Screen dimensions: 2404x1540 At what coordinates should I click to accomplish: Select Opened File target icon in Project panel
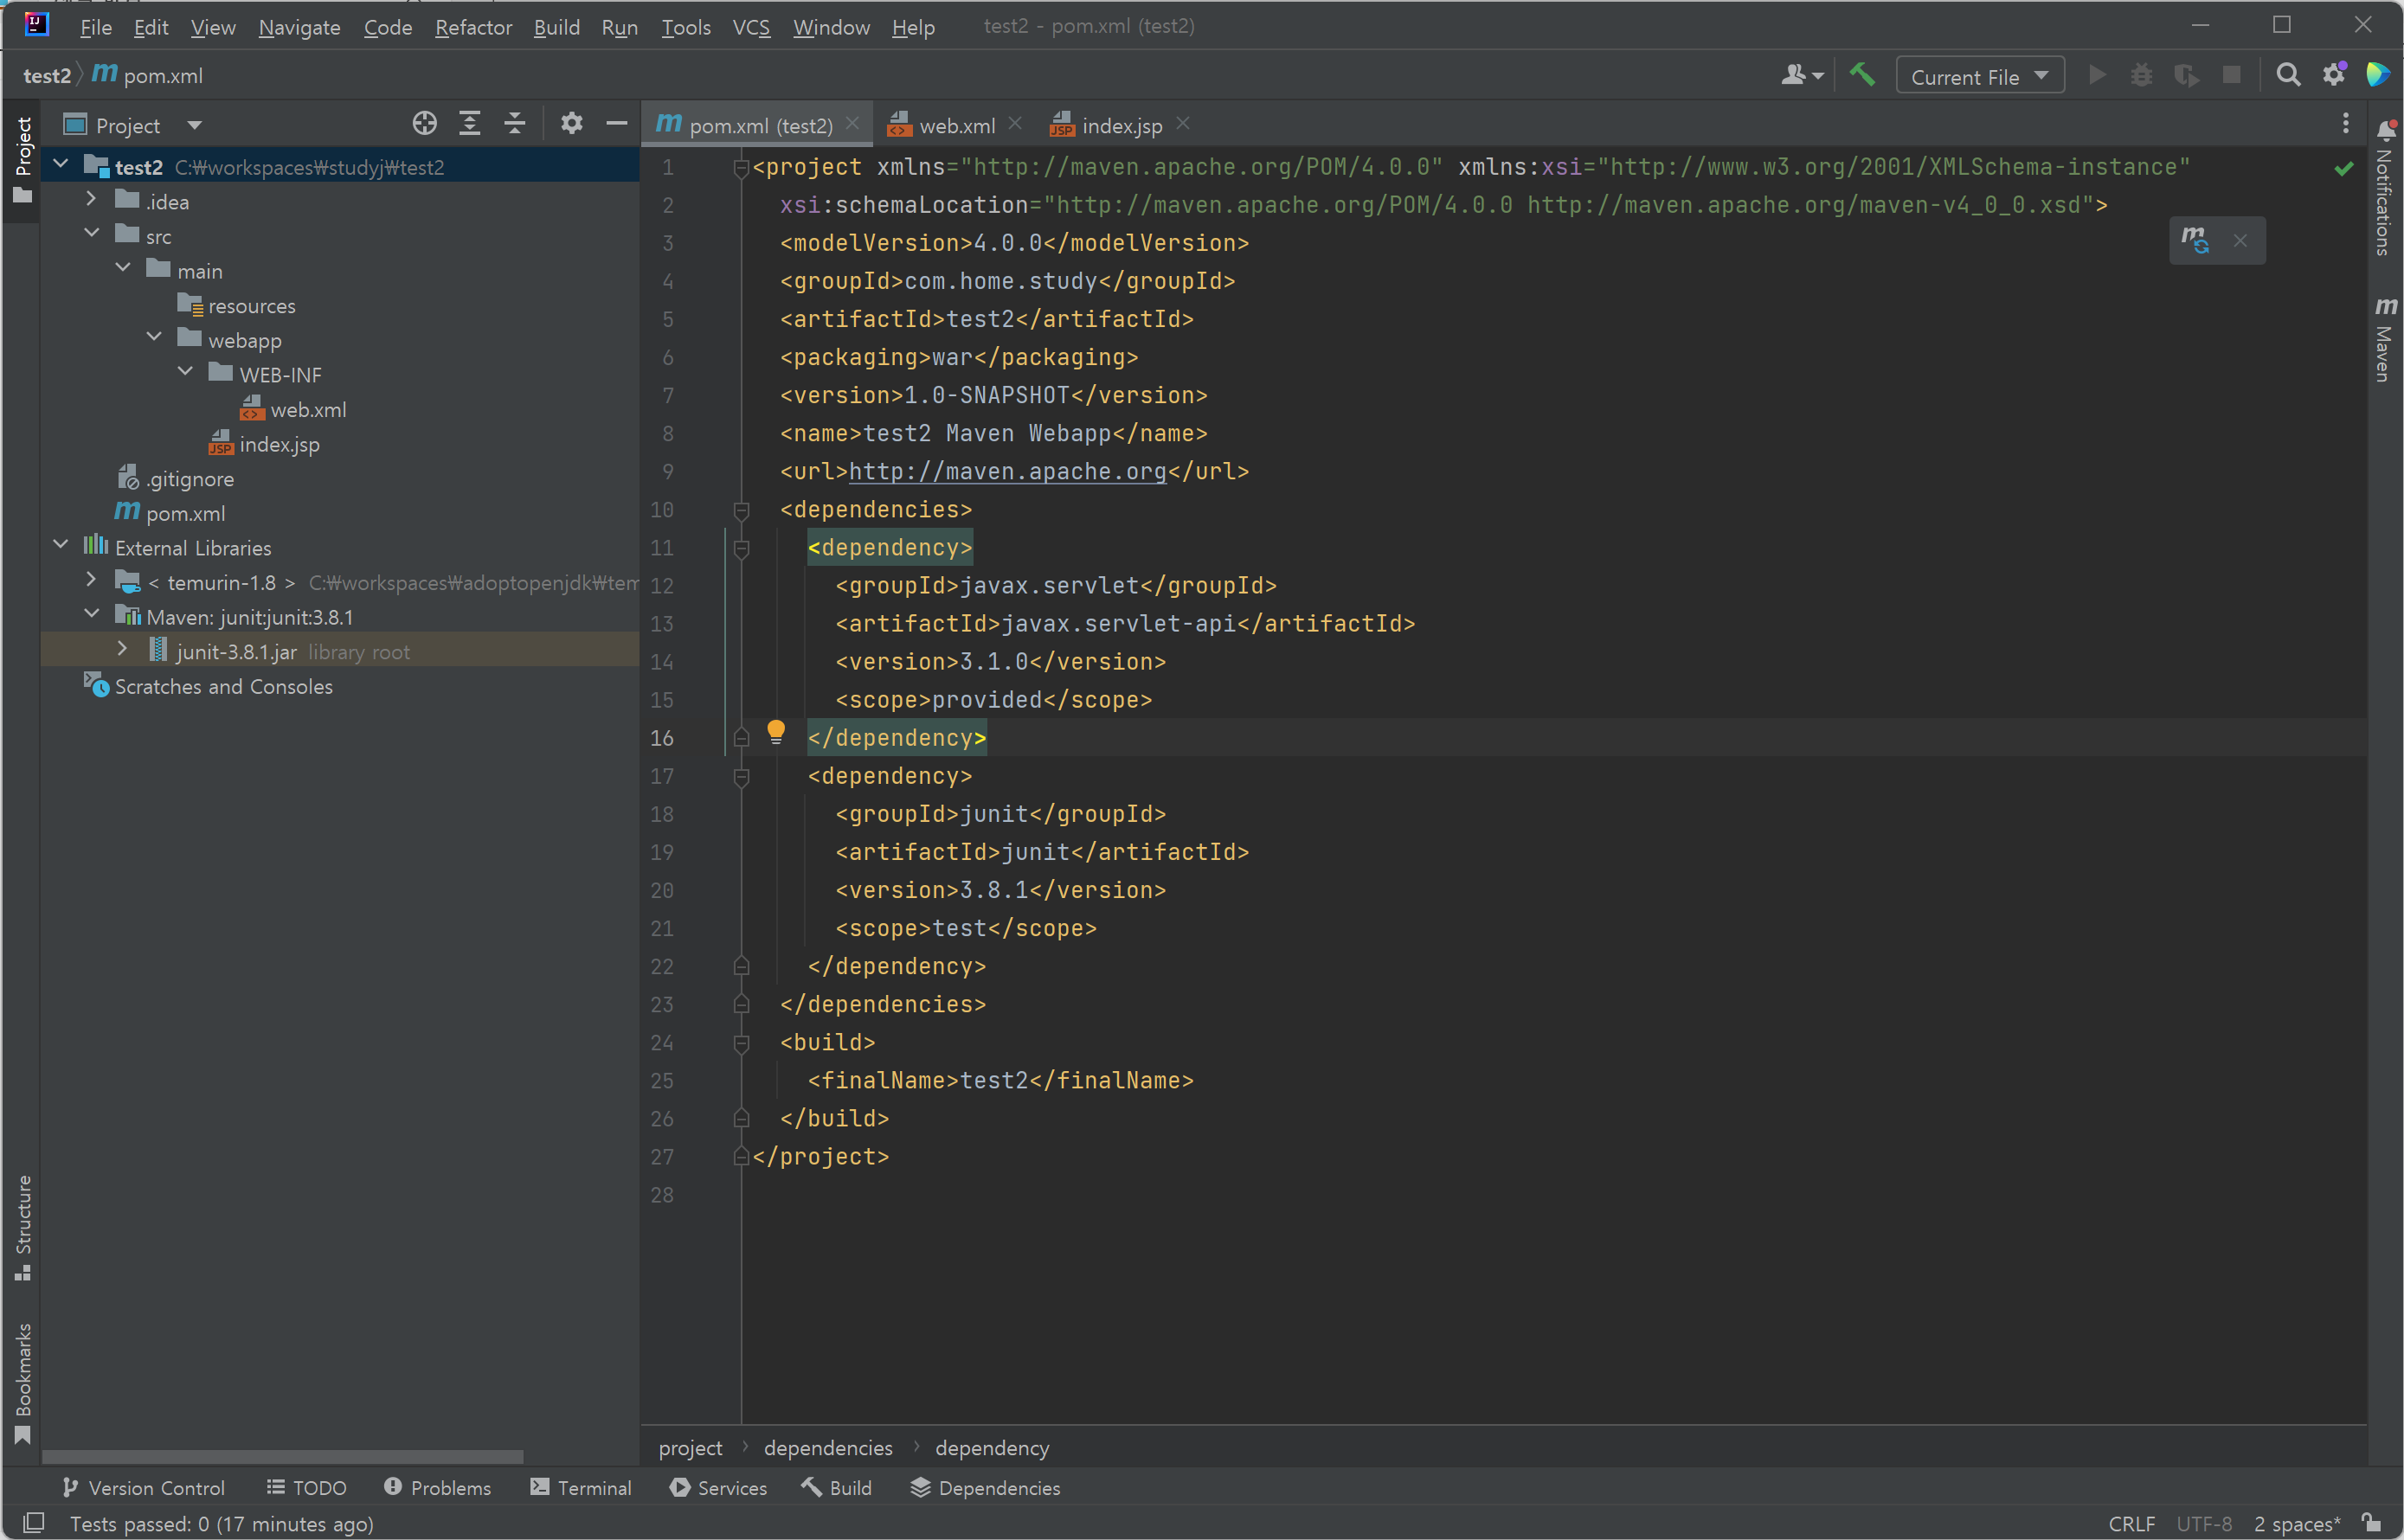424,124
